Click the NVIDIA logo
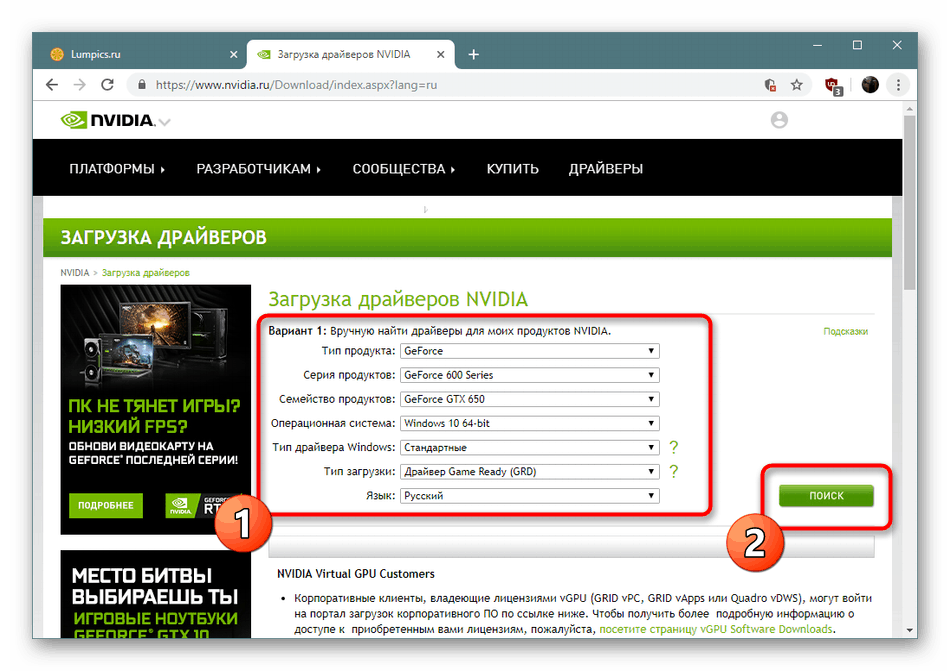 click(107, 120)
